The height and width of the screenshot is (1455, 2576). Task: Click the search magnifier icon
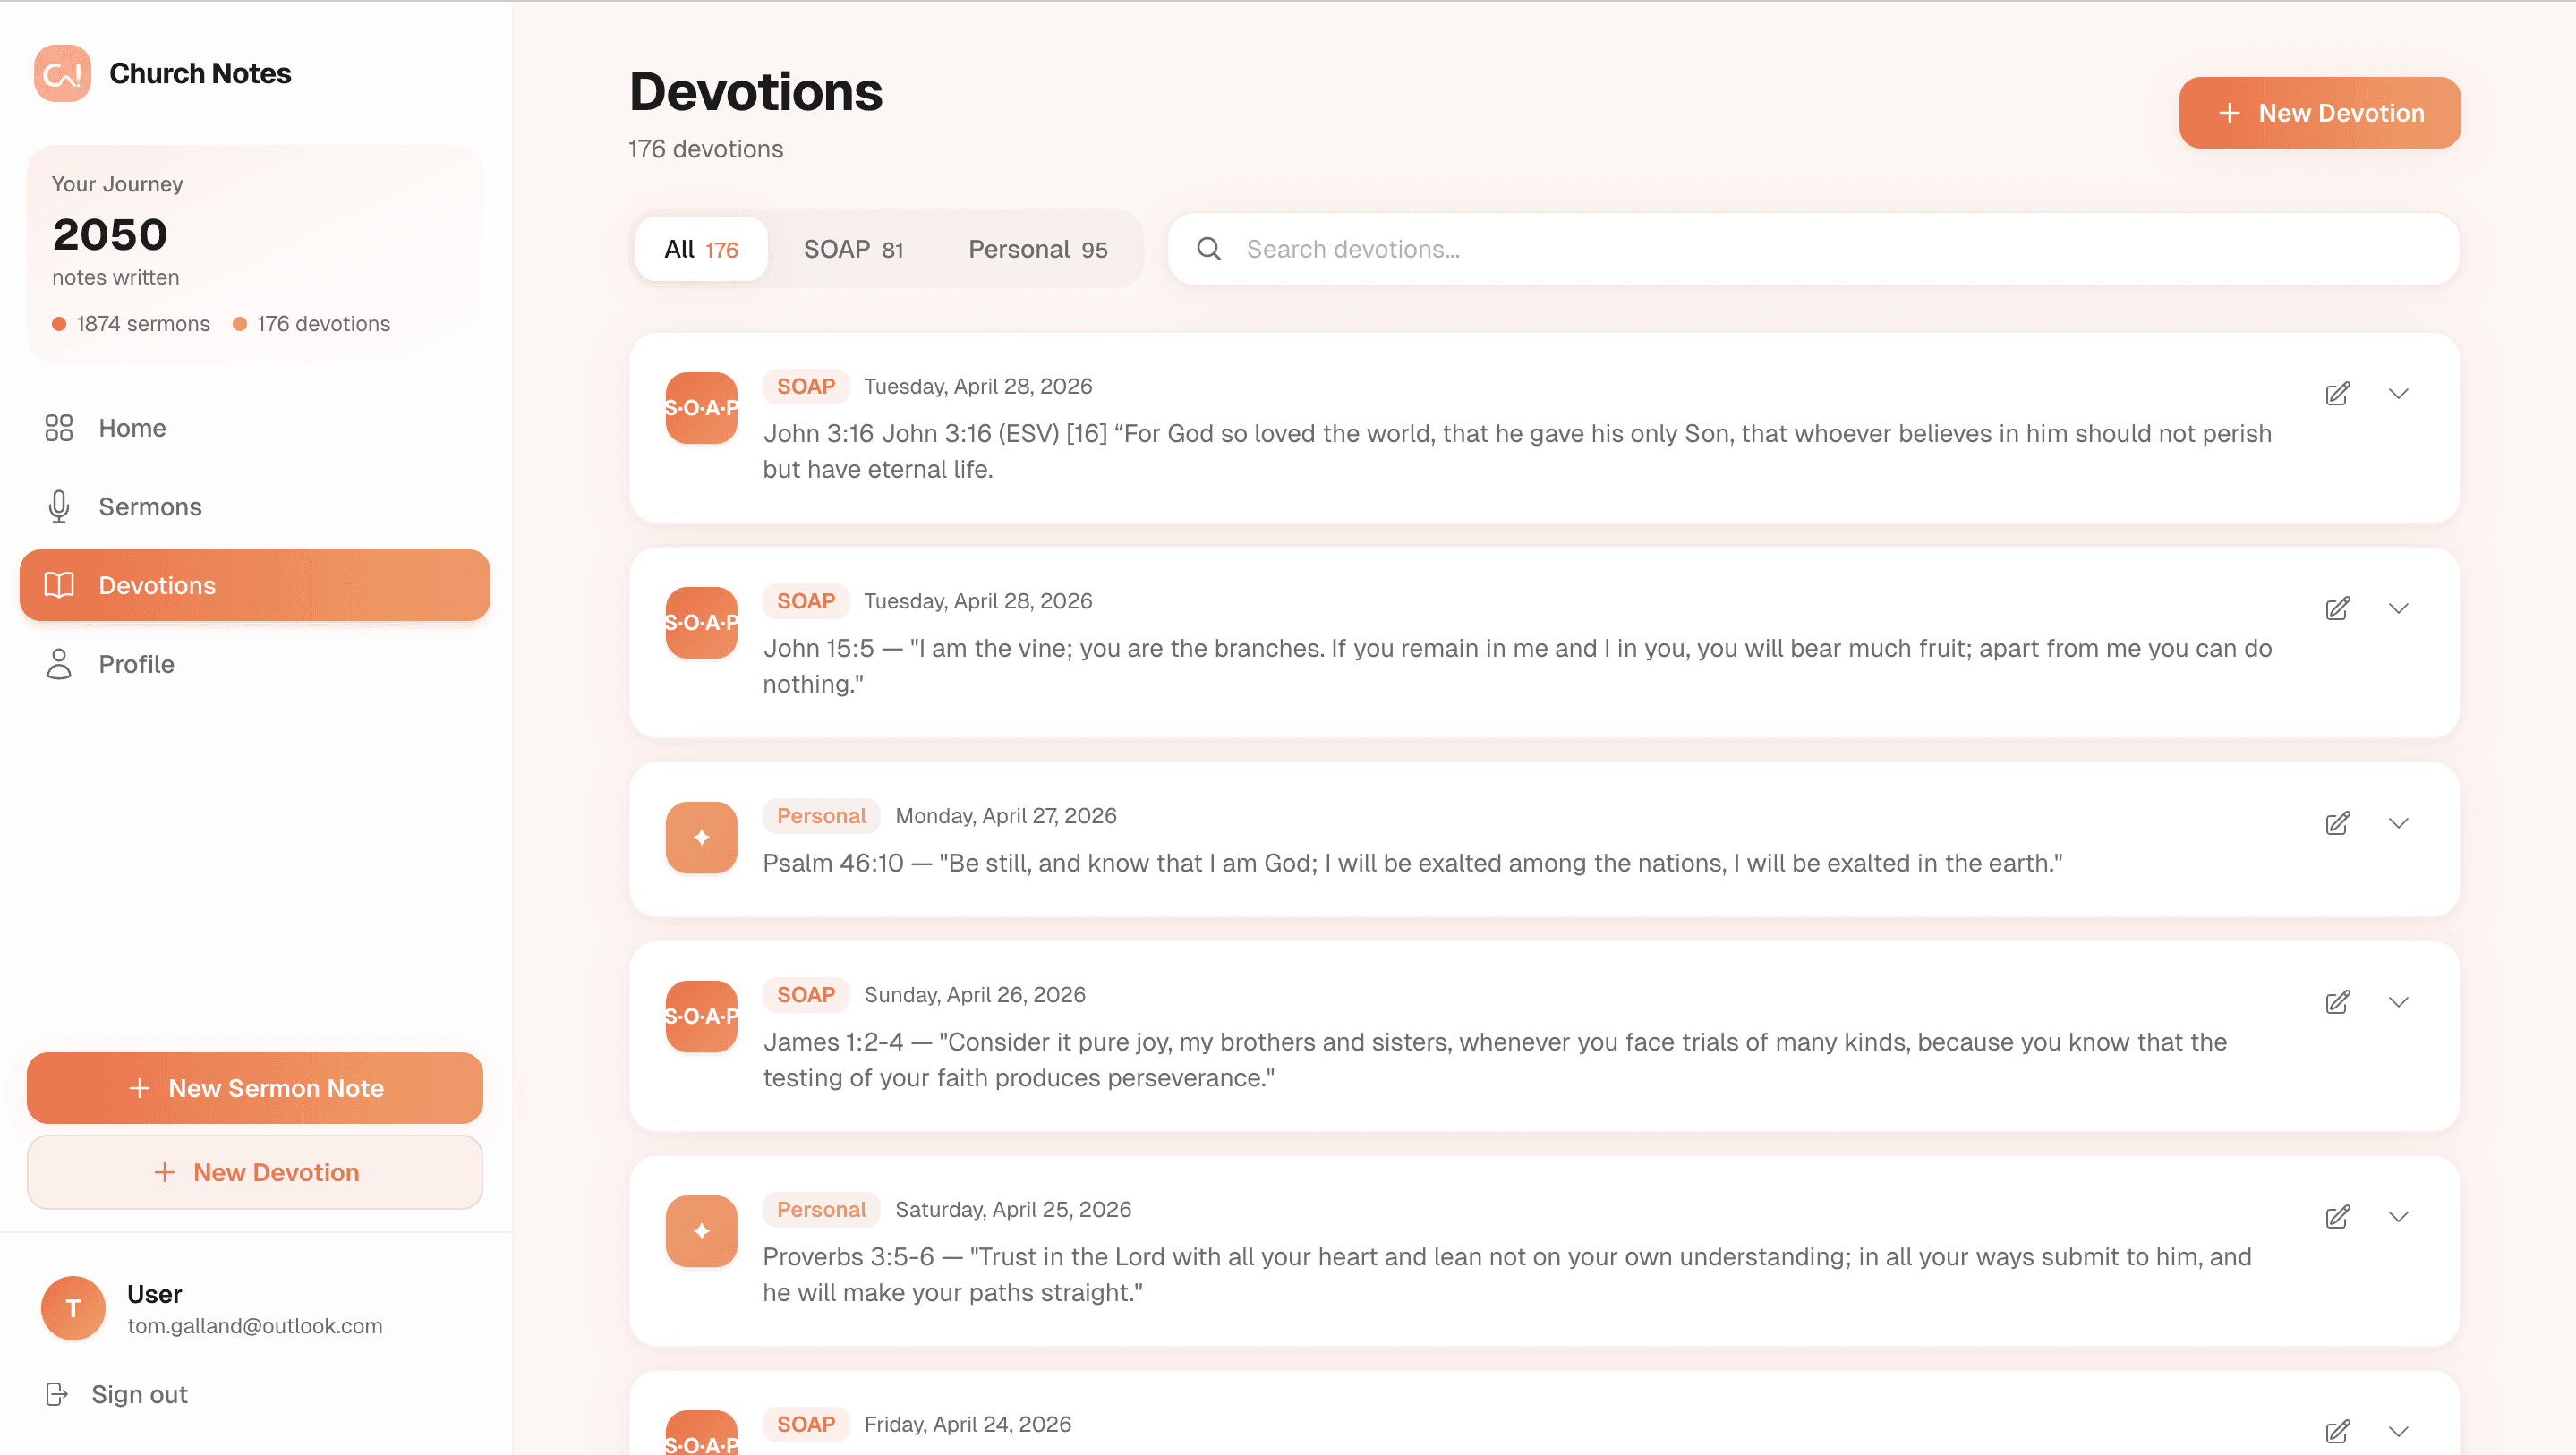1209,248
